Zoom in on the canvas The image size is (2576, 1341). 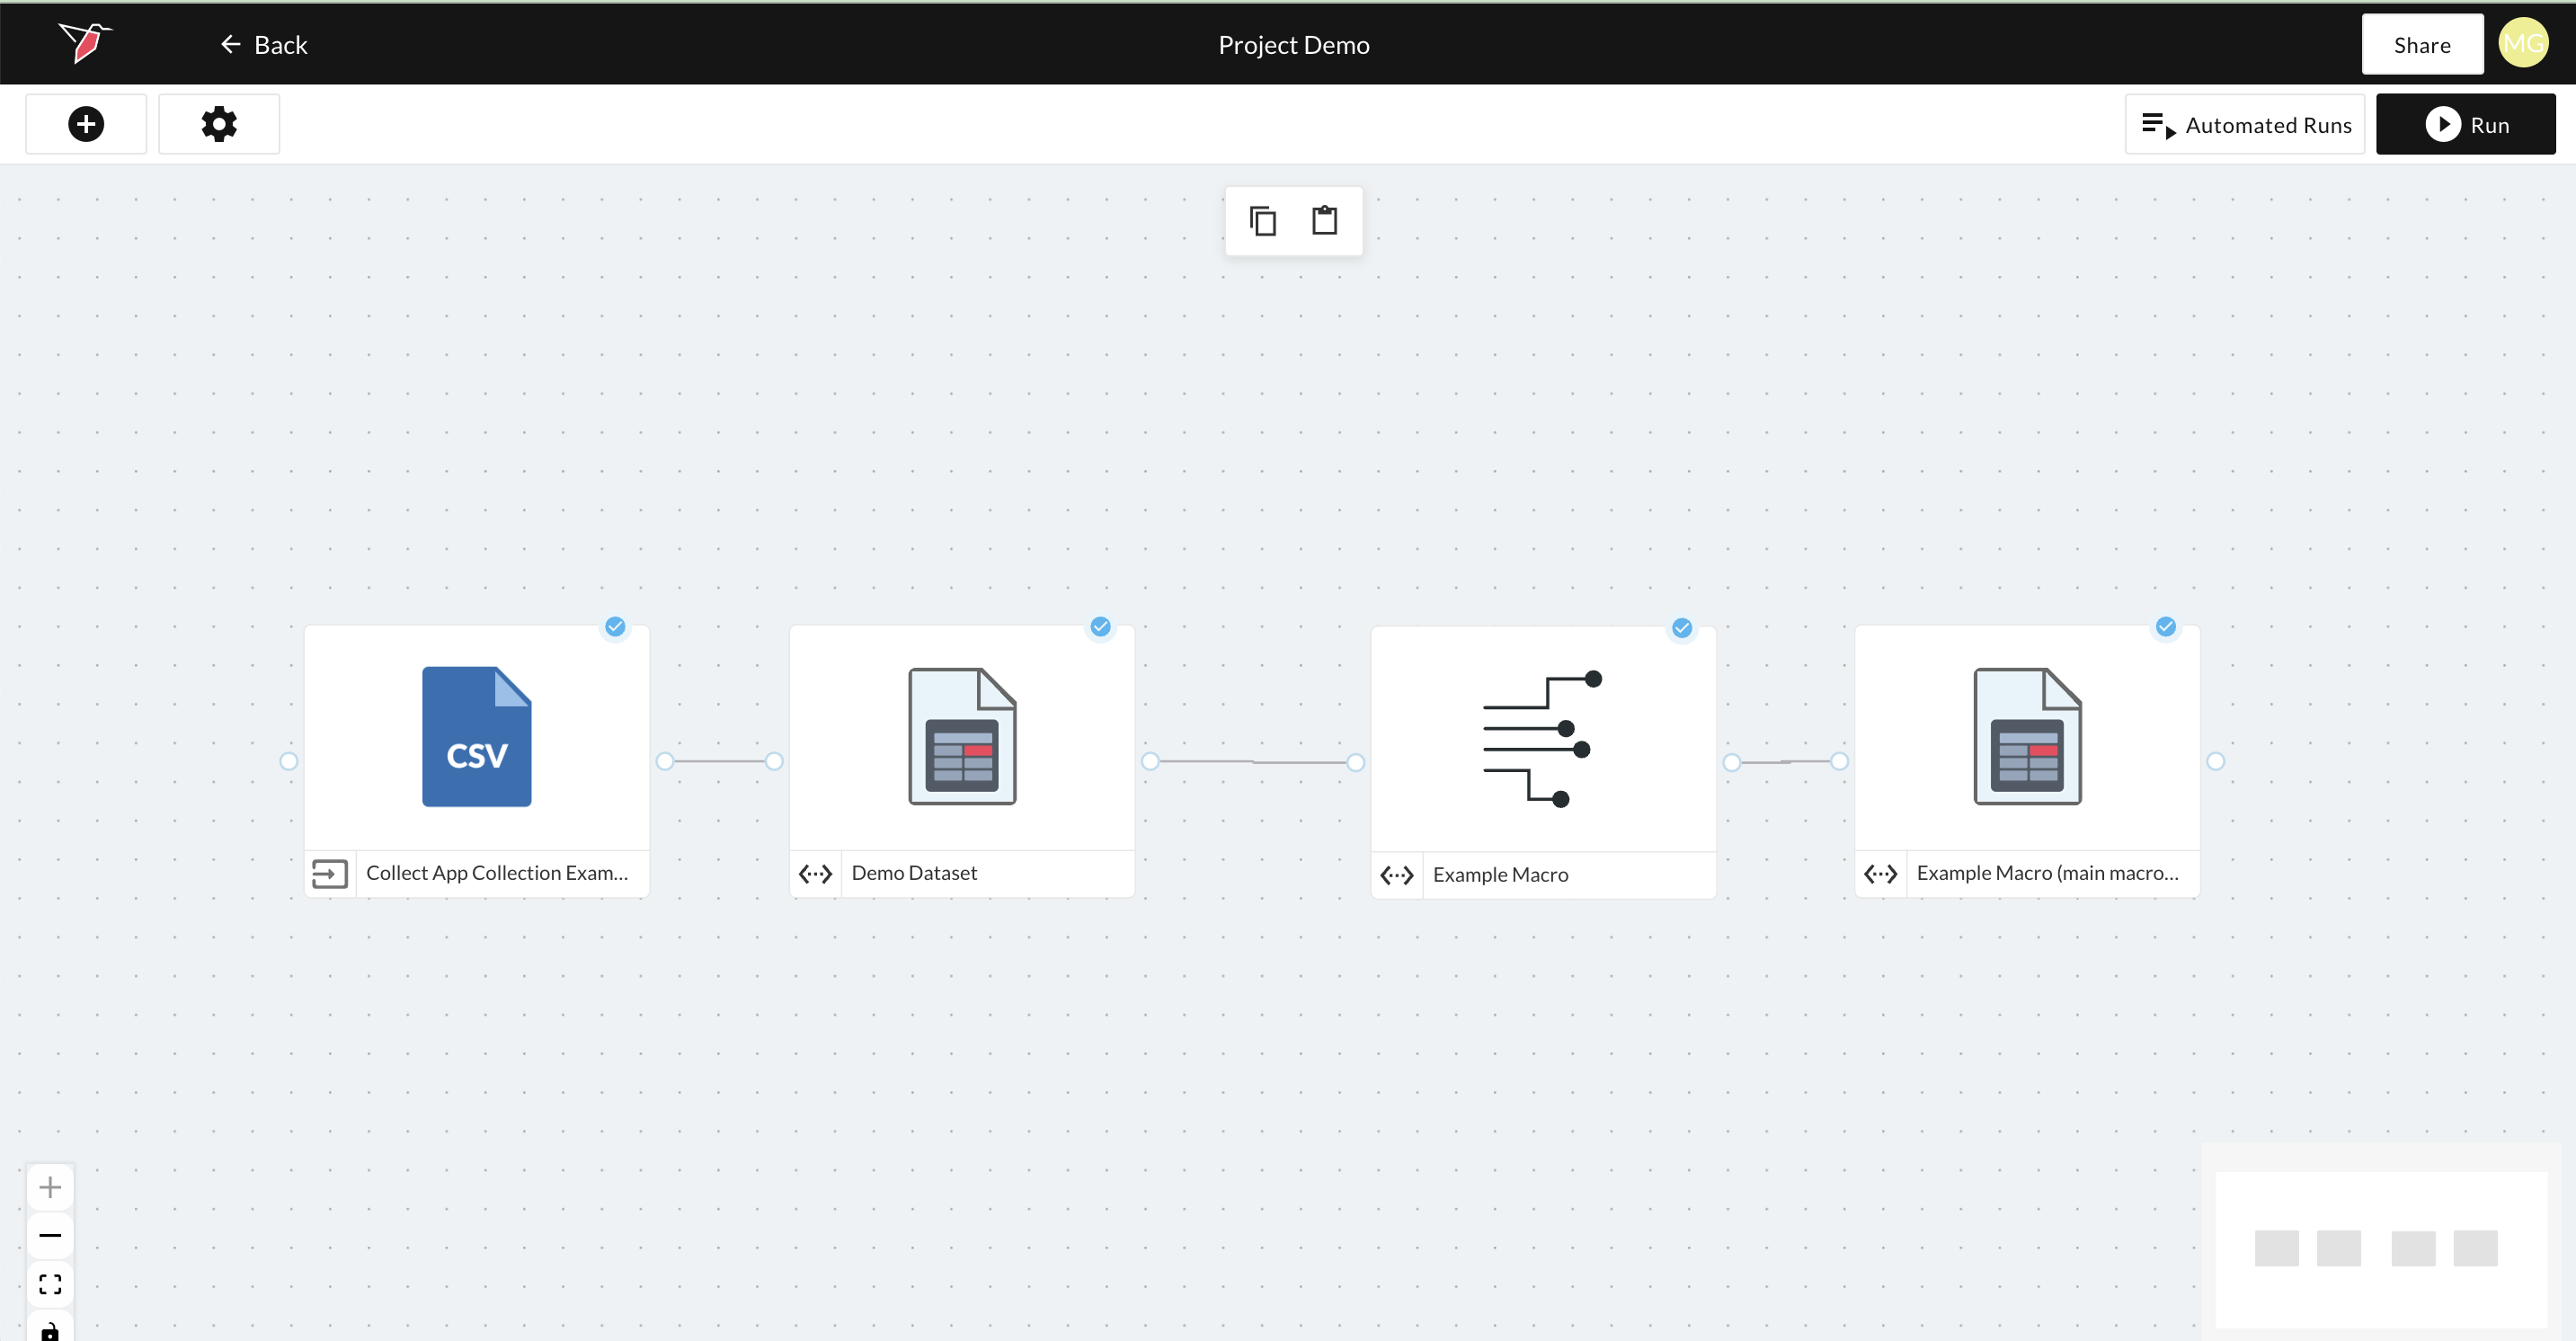50,1186
